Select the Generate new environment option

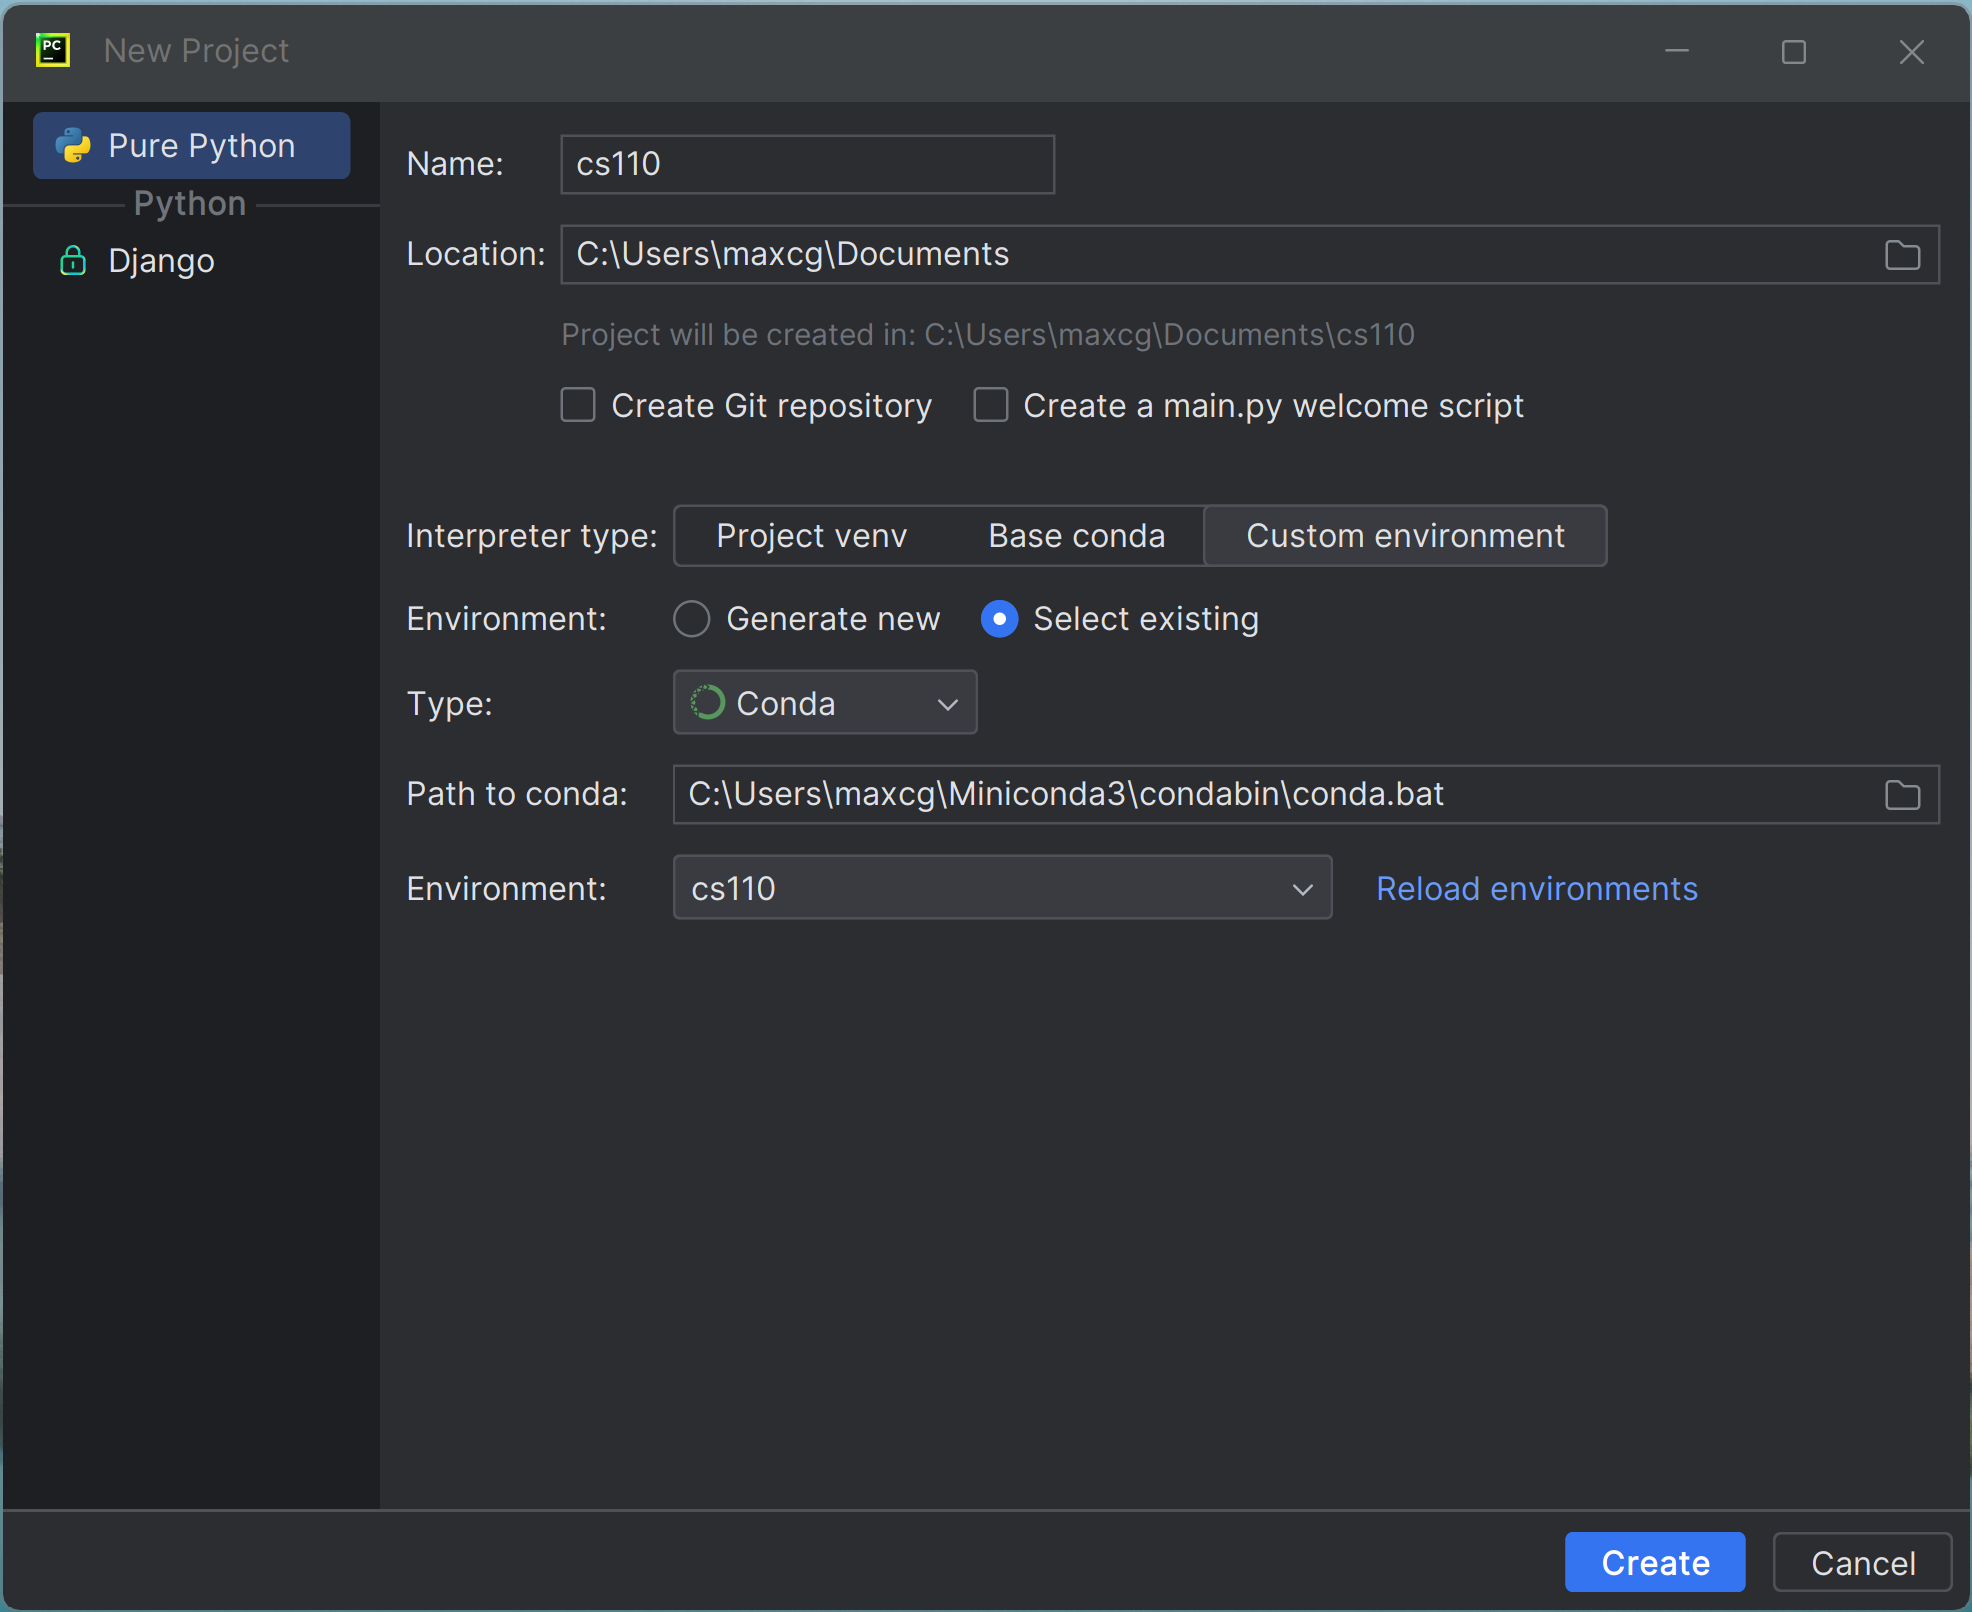pyautogui.click(x=691, y=618)
